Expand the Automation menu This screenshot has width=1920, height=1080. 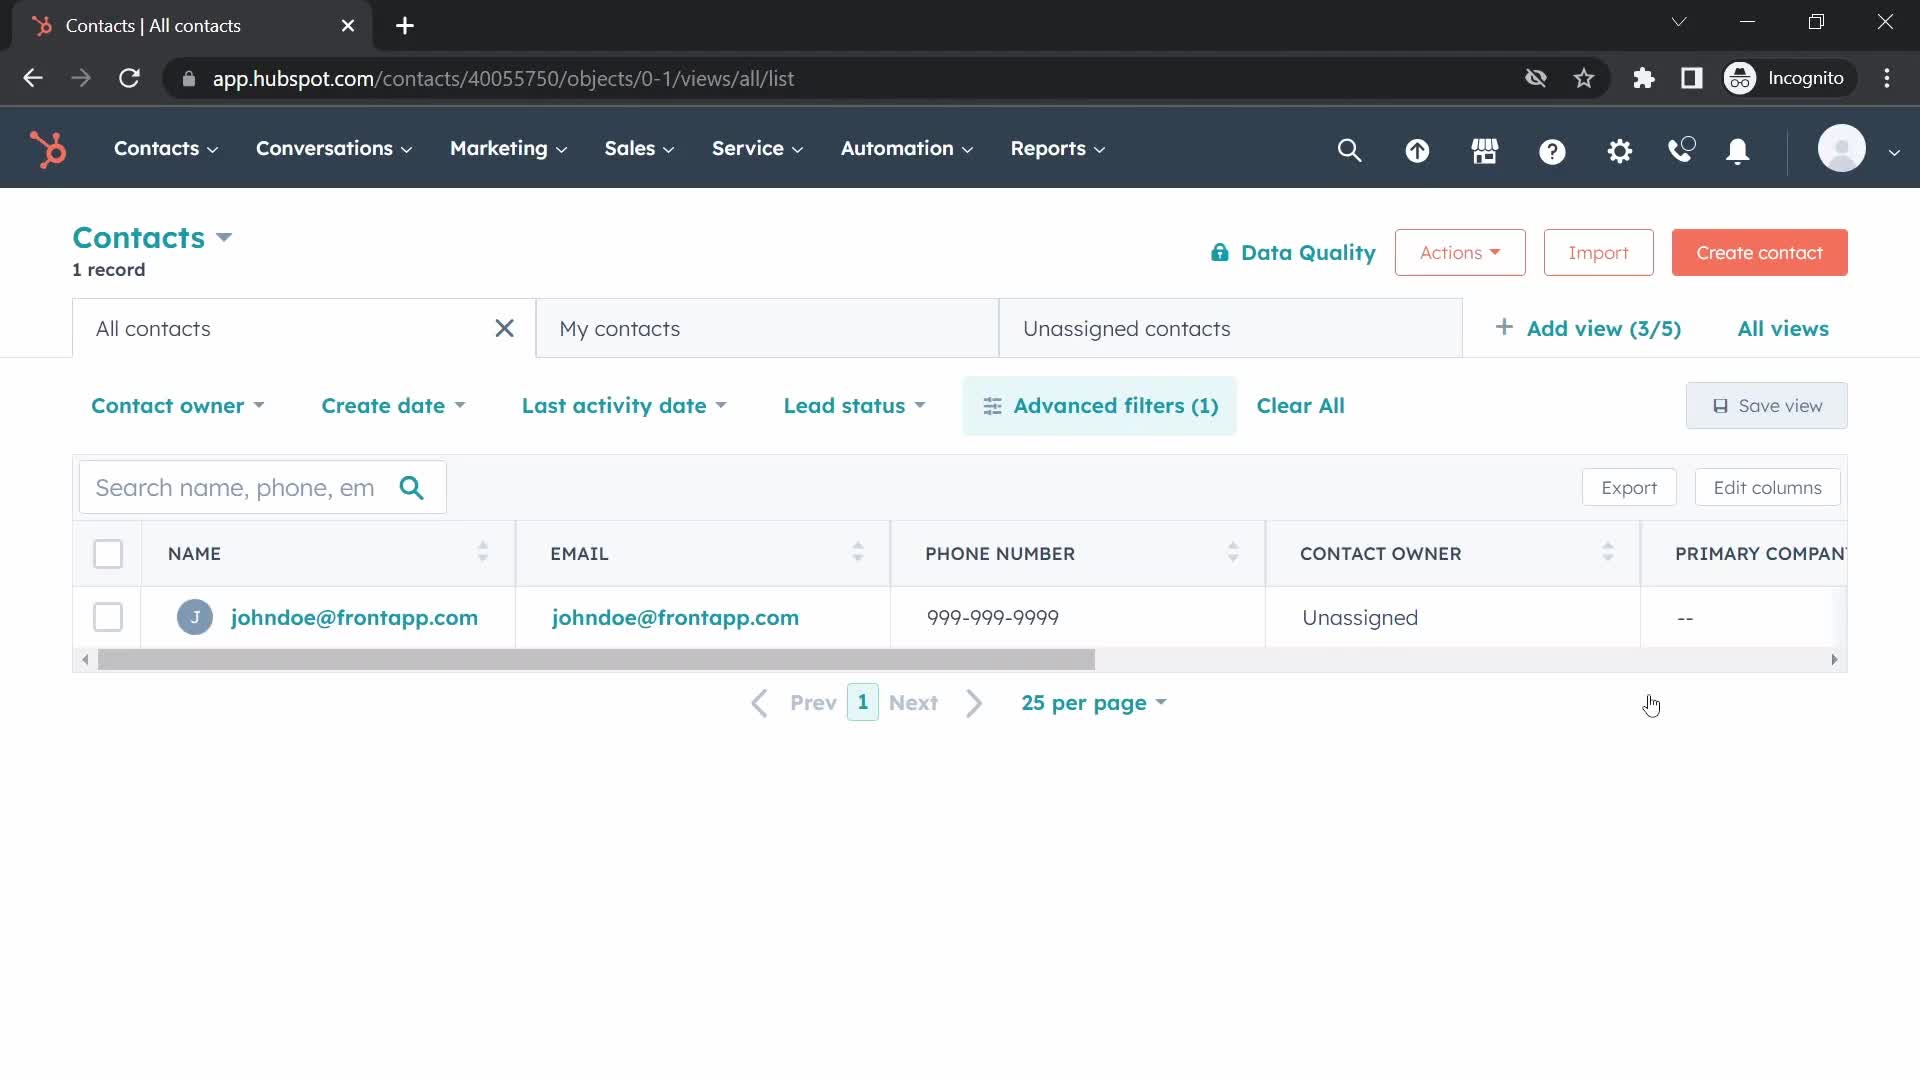(906, 149)
